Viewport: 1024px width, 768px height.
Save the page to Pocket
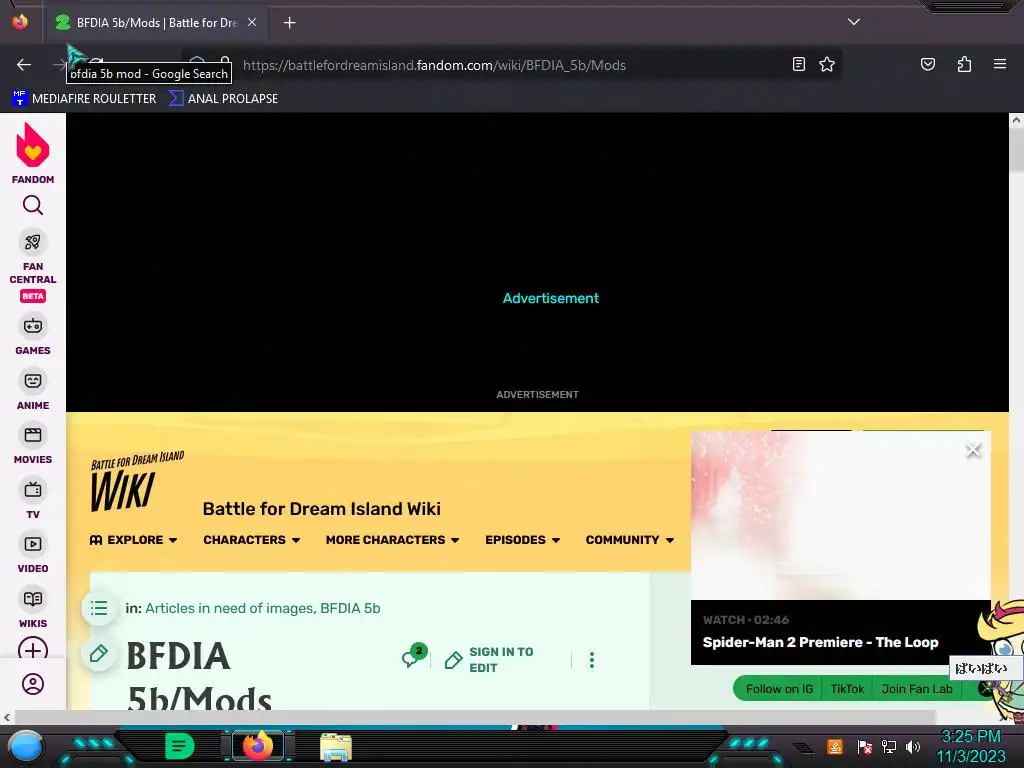927,64
